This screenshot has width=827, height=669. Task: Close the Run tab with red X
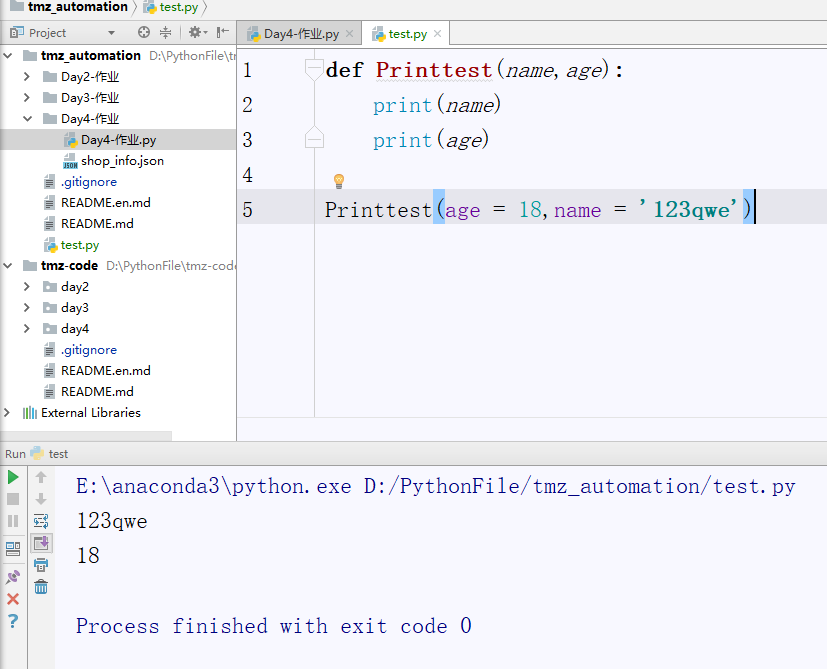coord(13,599)
